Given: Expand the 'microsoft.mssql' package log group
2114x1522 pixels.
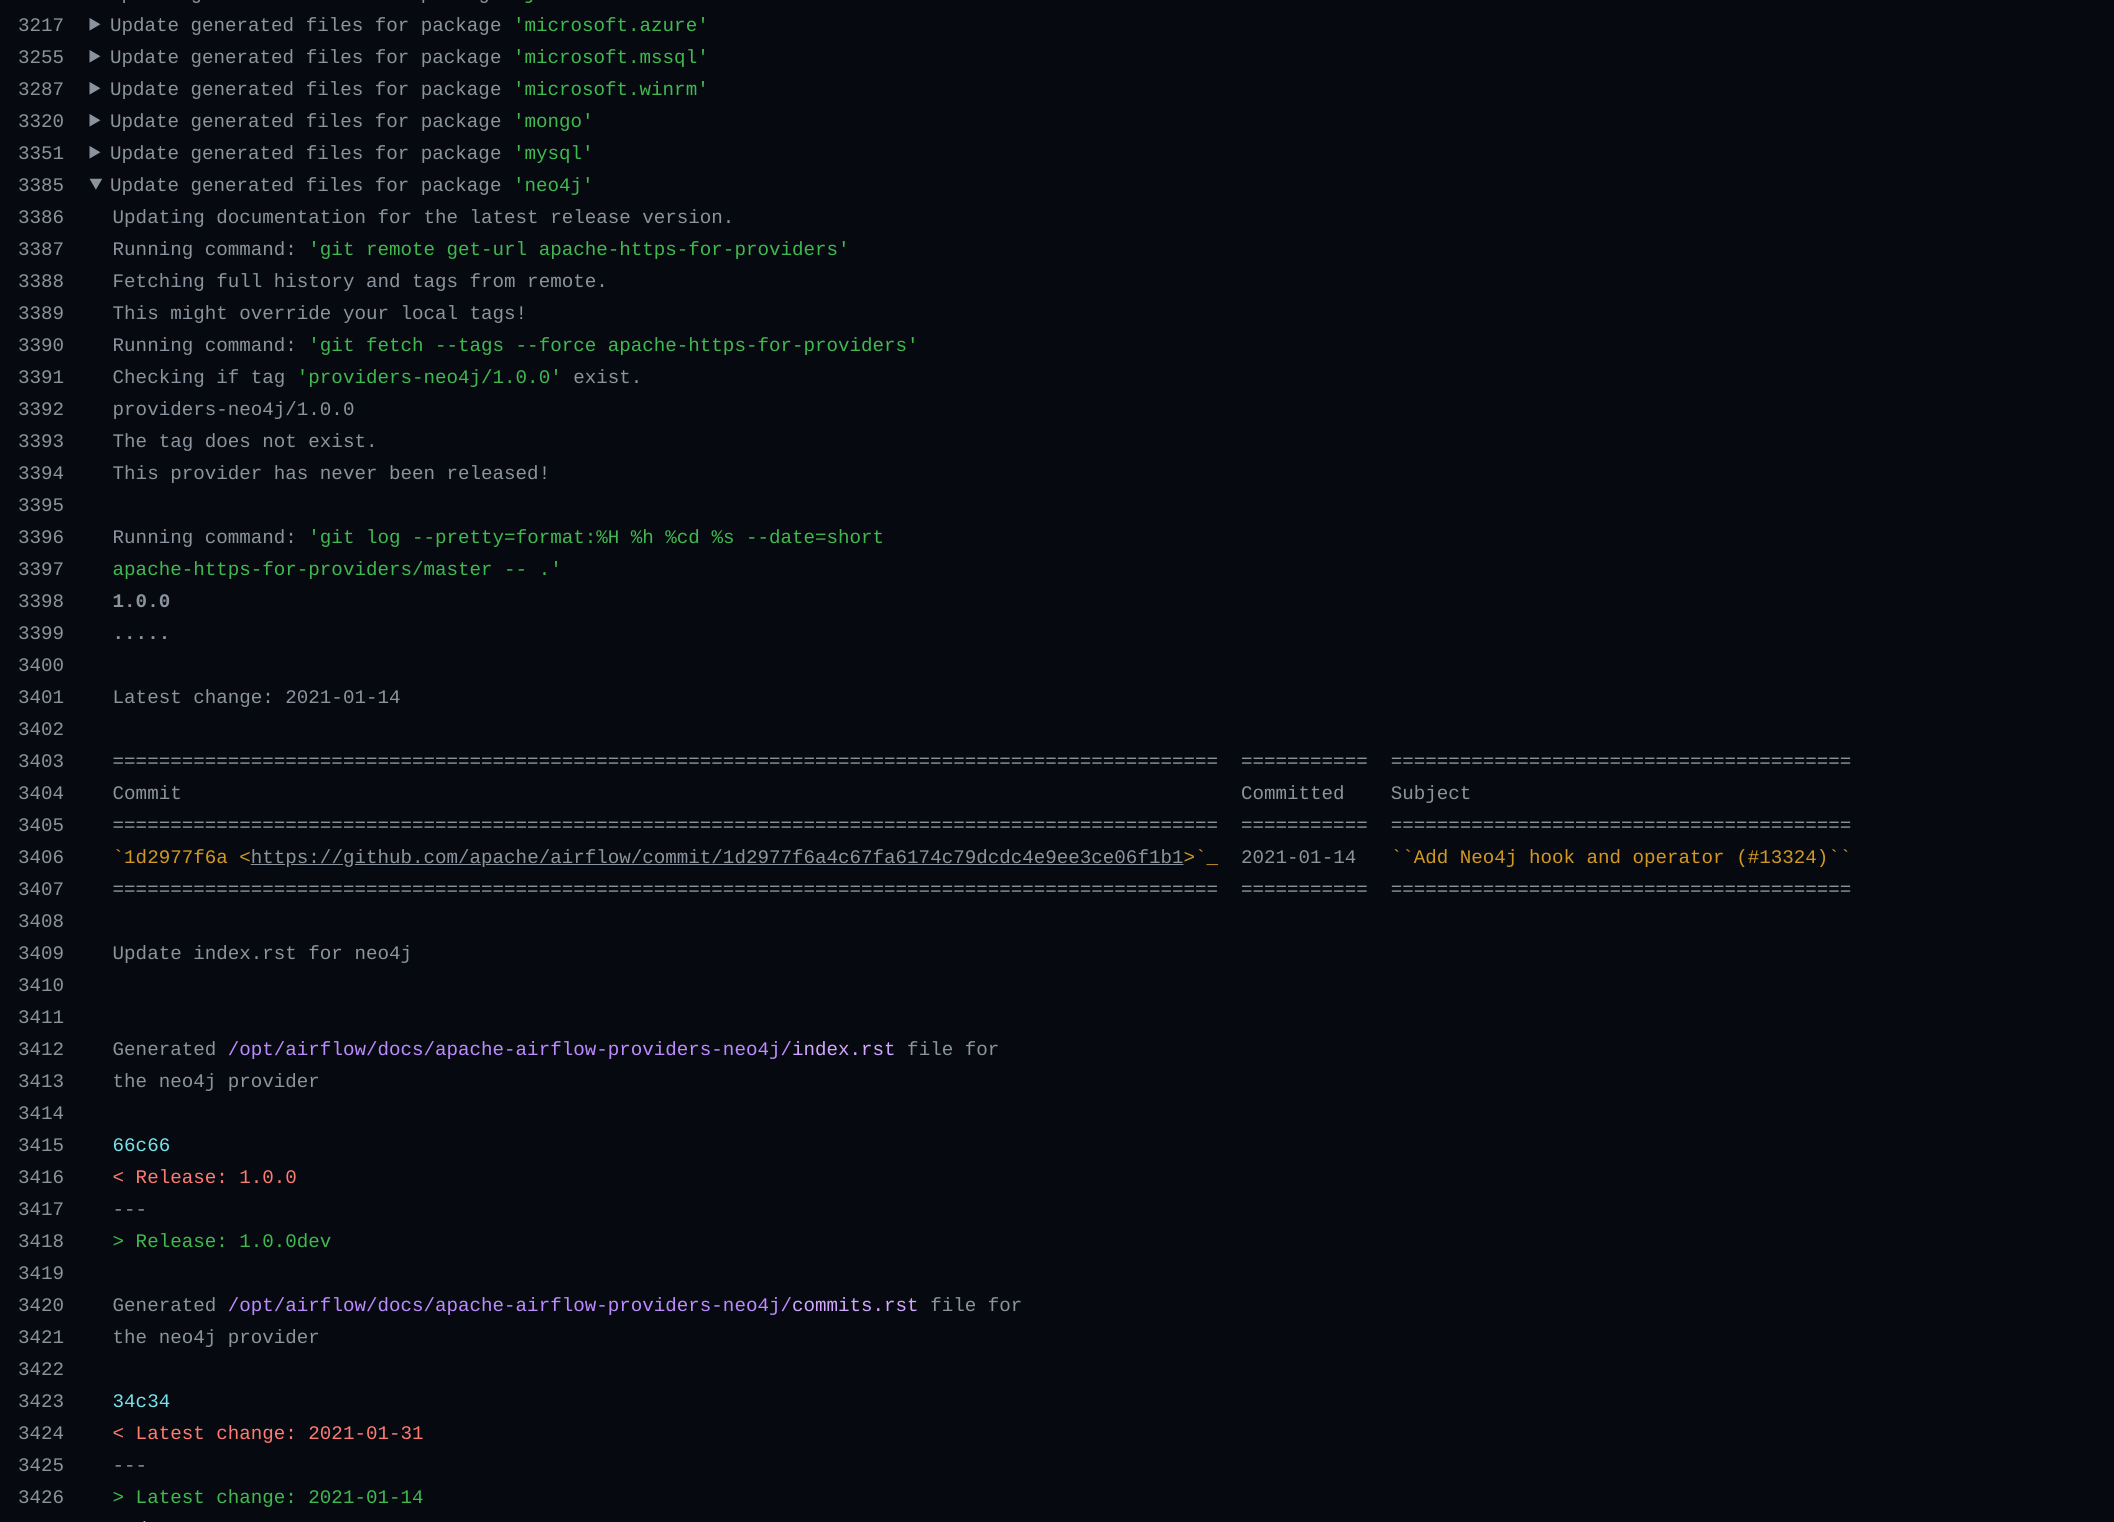Looking at the screenshot, I should (x=95, y=57).
